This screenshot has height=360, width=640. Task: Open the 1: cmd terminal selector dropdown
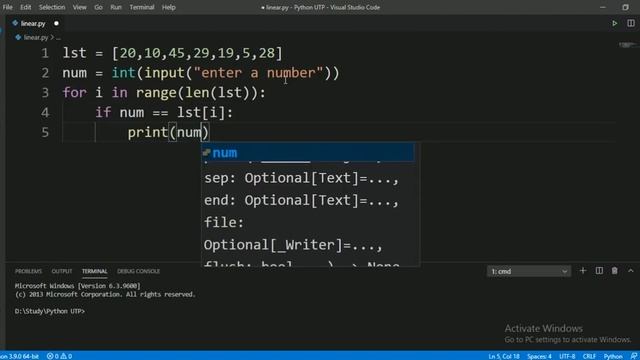tap(529, 271)
